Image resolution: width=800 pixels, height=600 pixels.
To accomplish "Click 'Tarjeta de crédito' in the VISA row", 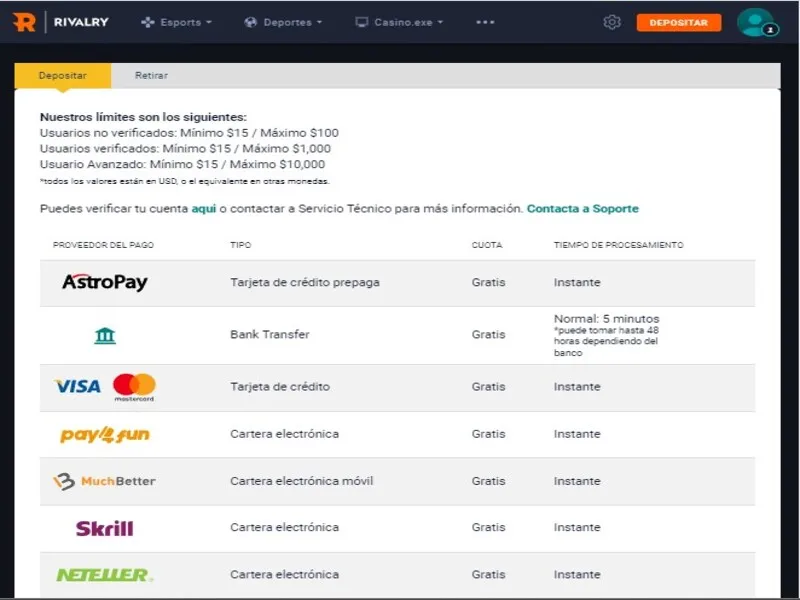I will coord(280,386).
